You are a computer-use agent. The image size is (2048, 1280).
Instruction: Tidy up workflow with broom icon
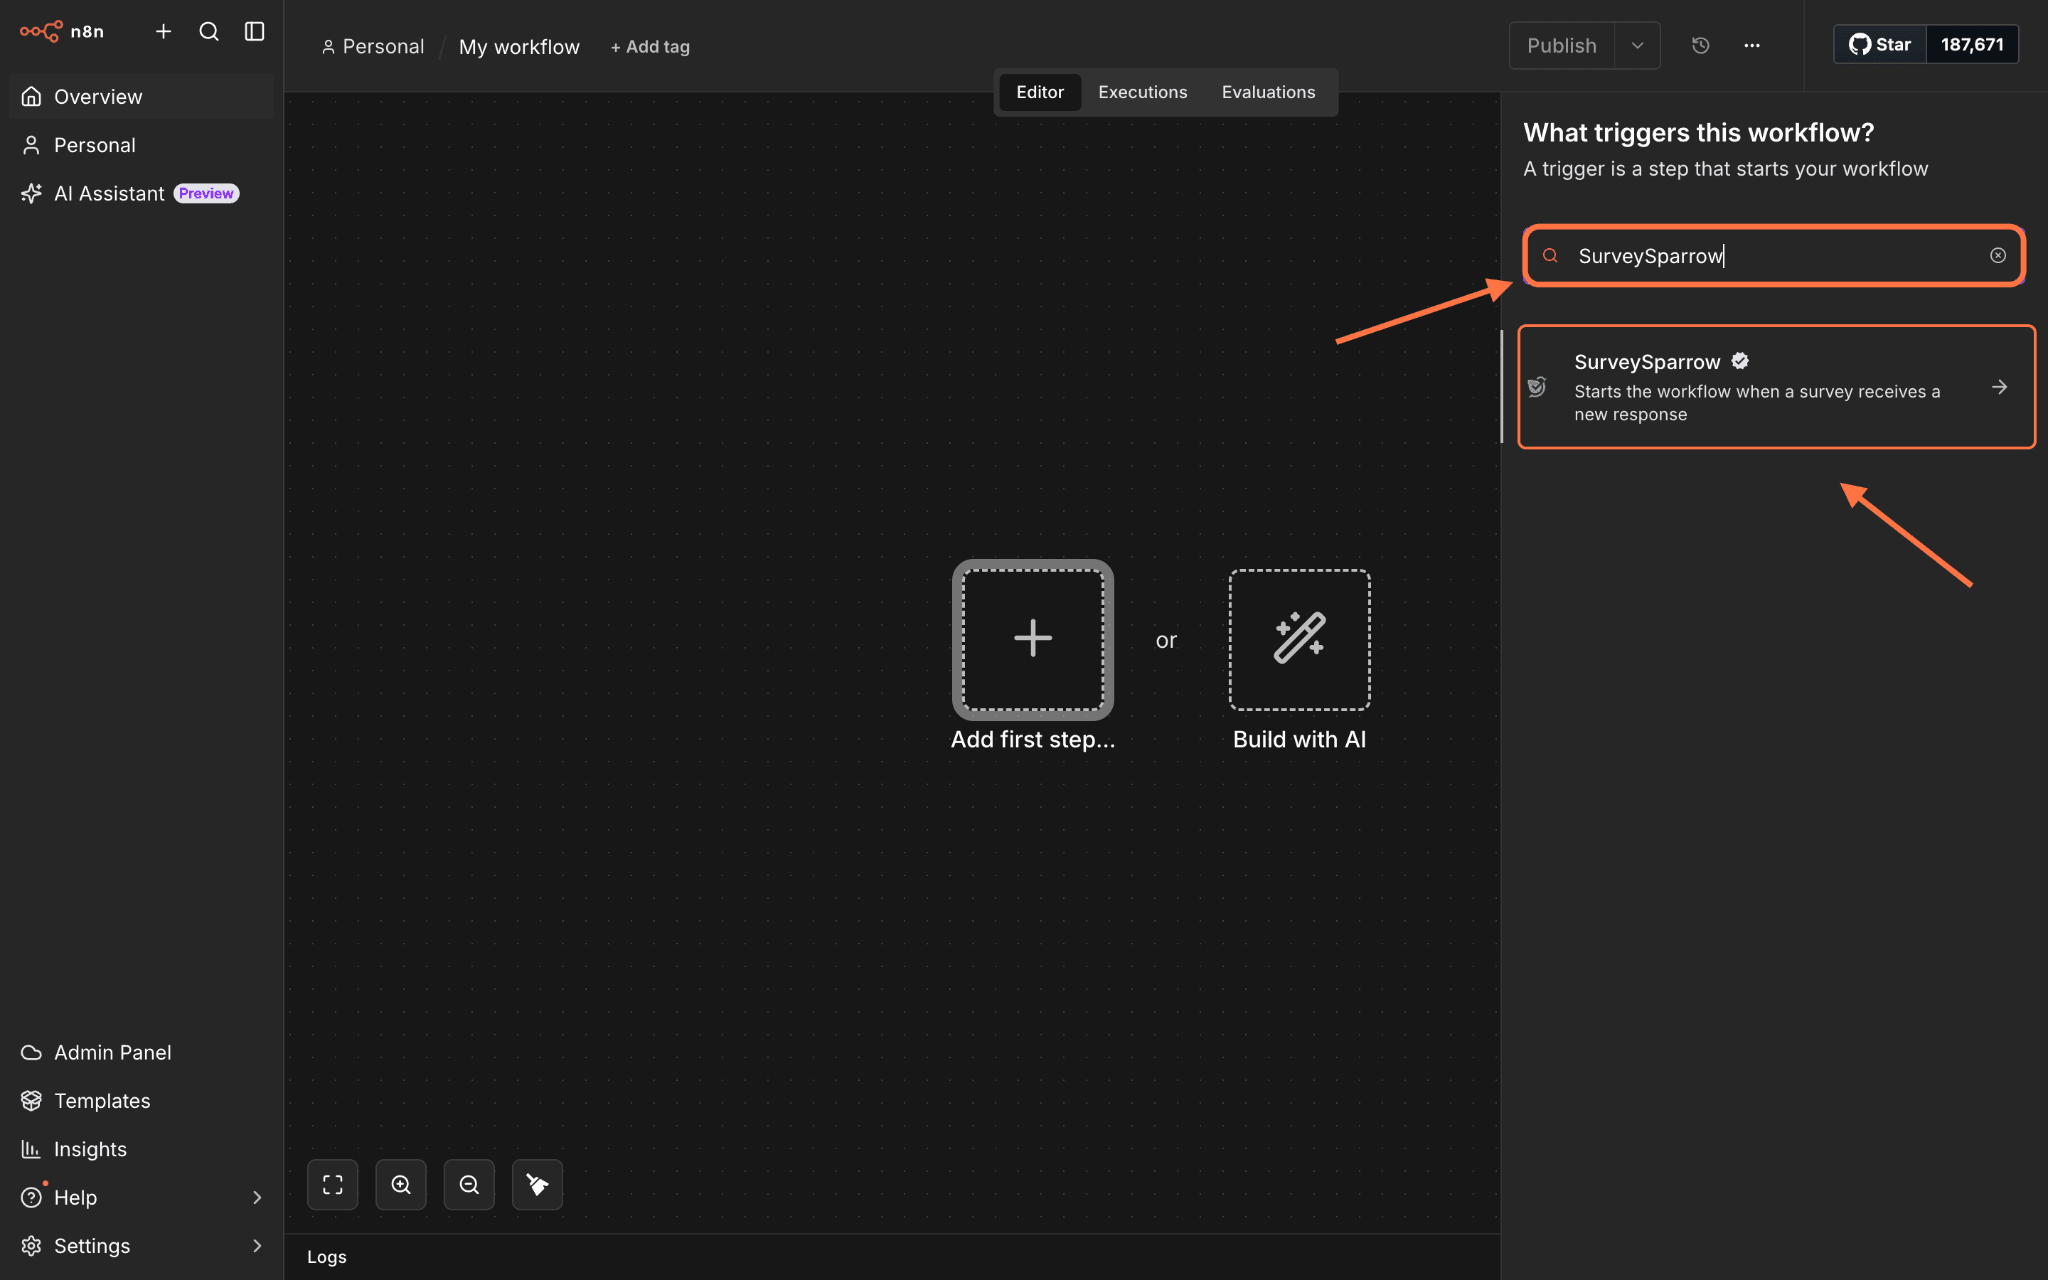point(537,1185)
